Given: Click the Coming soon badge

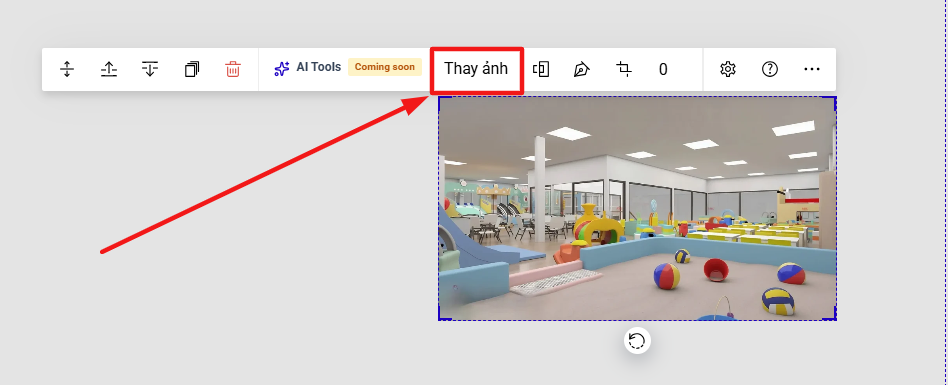Looking at the screenshot, I should pos(385,67).
